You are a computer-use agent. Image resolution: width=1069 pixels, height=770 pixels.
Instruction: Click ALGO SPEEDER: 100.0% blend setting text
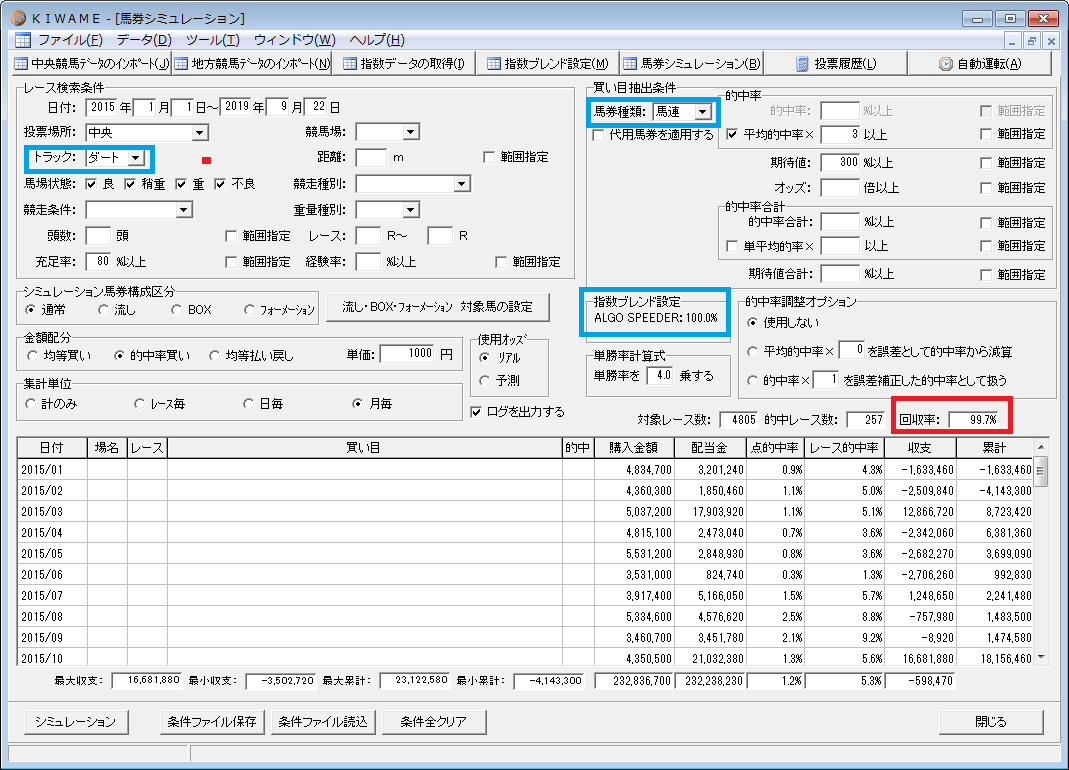point(656,318)
